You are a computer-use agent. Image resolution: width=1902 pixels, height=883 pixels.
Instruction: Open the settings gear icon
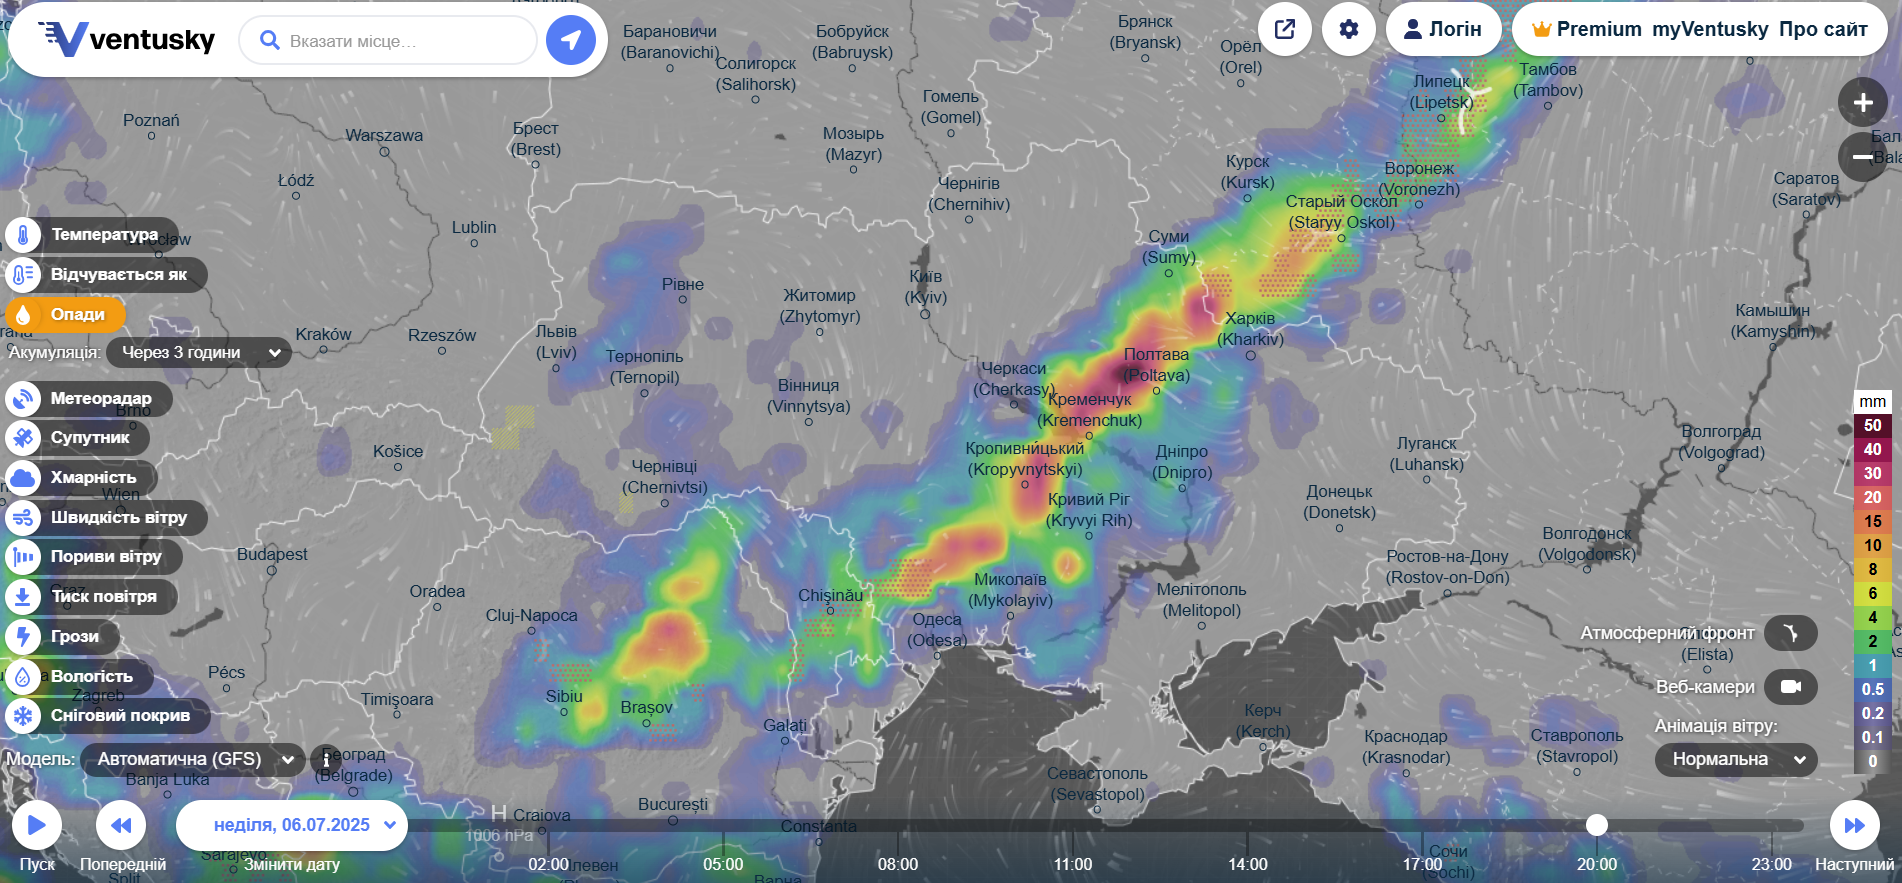pyautogui.click(x=1348, y=29)
